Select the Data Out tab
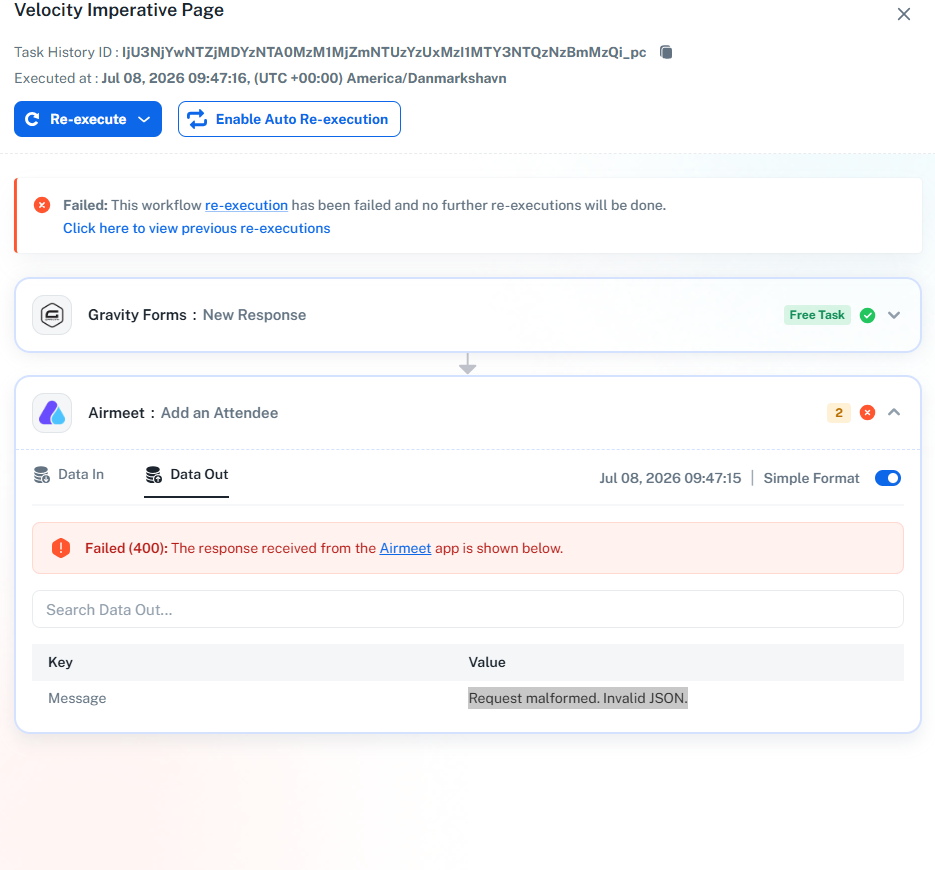 tap(187, 475)
